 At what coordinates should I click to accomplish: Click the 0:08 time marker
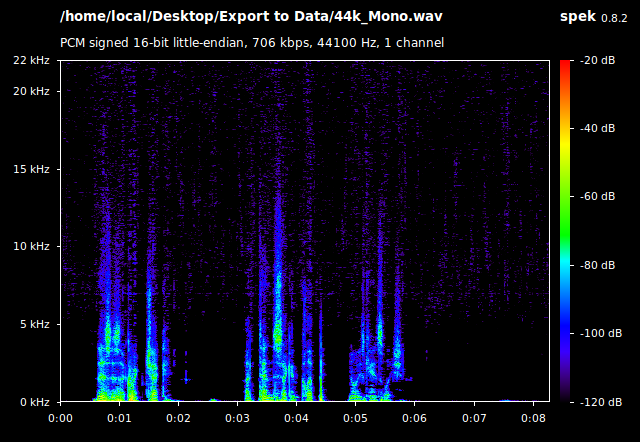tap(532, 418)
